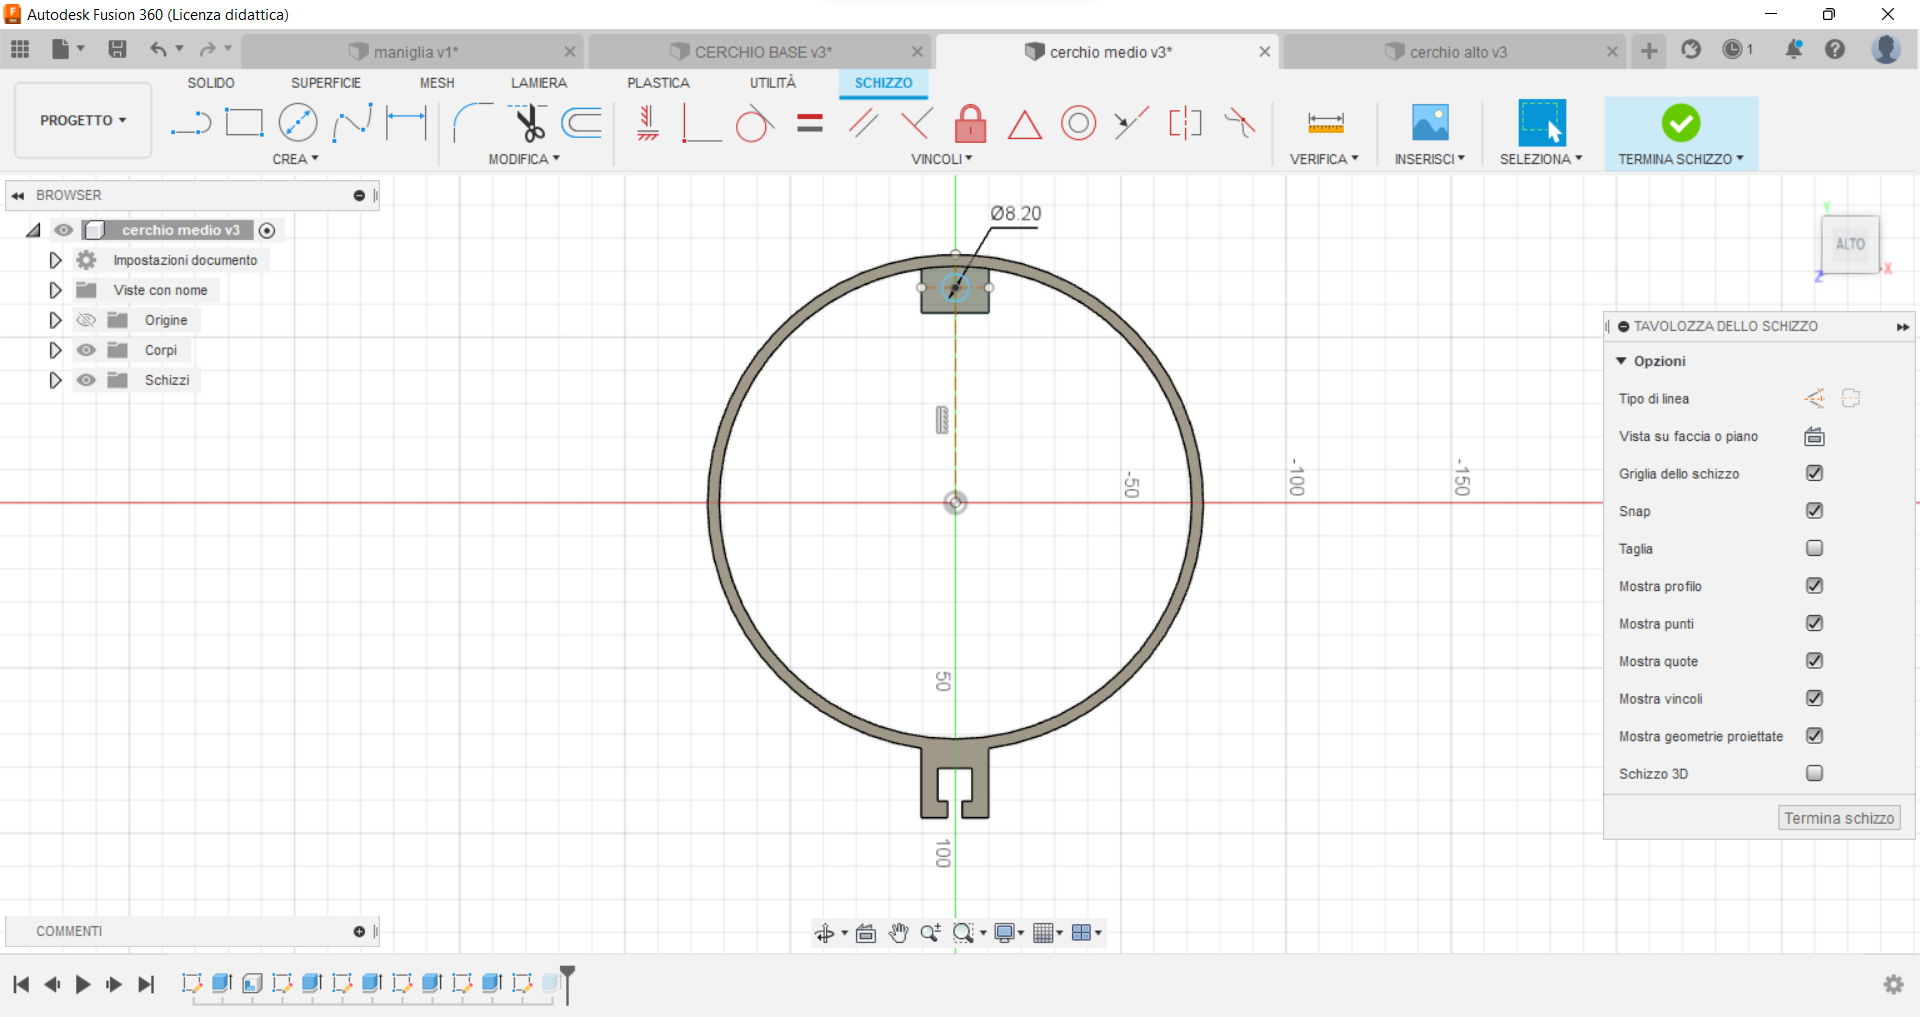
Task: Click the ALTO face on the ViewCube
Action: 1851,243
